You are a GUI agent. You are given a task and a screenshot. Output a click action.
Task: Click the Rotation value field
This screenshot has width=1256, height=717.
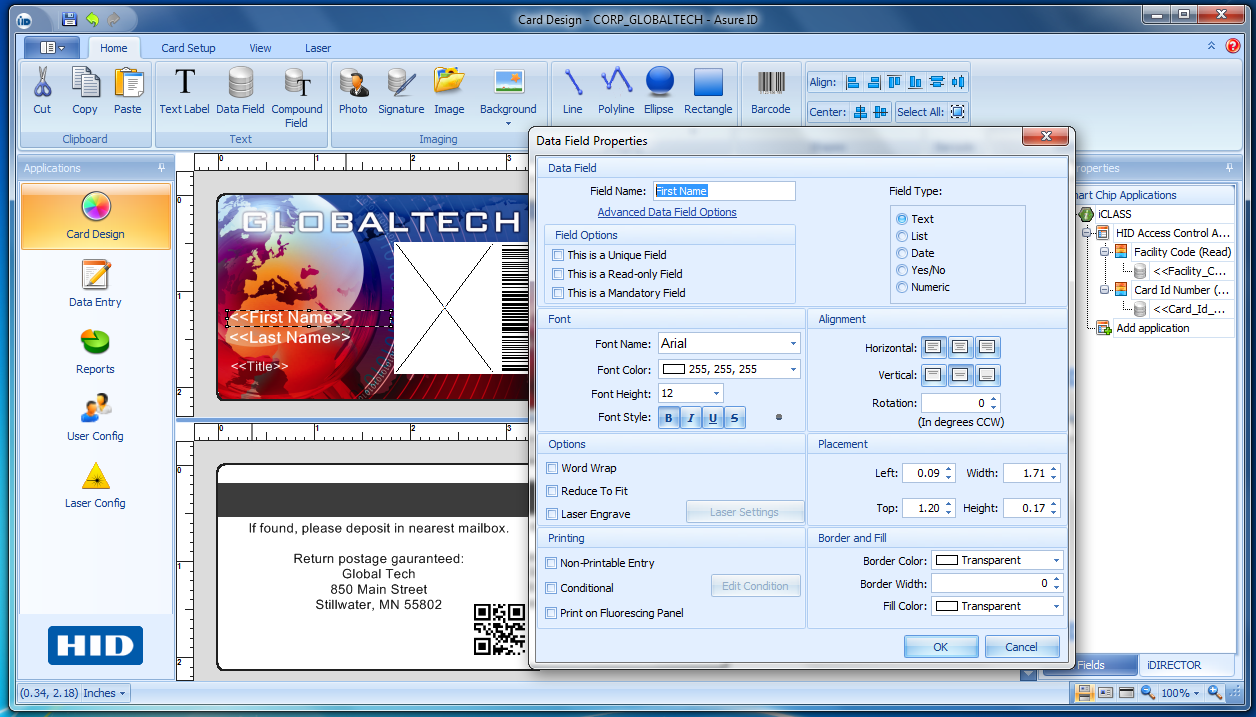tap(955, 403)
